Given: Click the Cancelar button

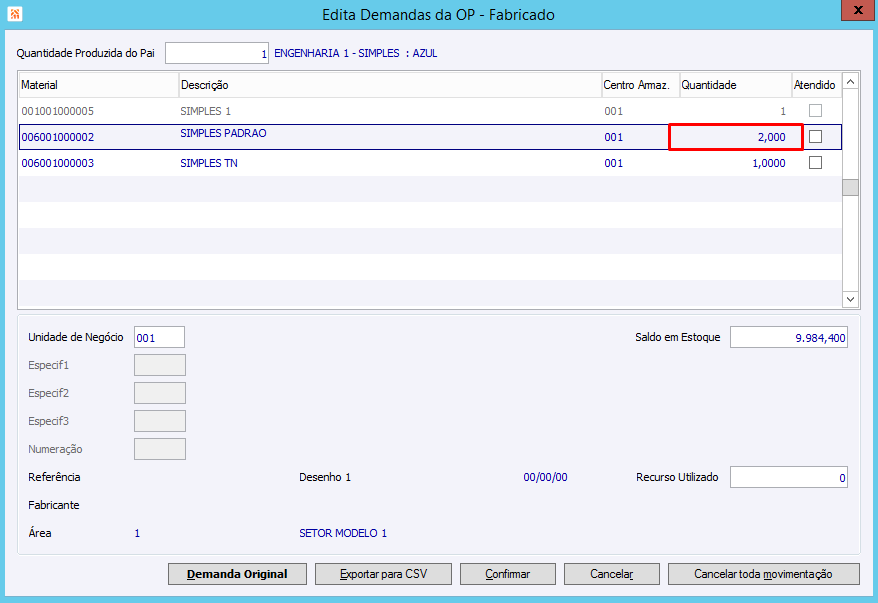Looking at the screenshot, I should [611, 574].
